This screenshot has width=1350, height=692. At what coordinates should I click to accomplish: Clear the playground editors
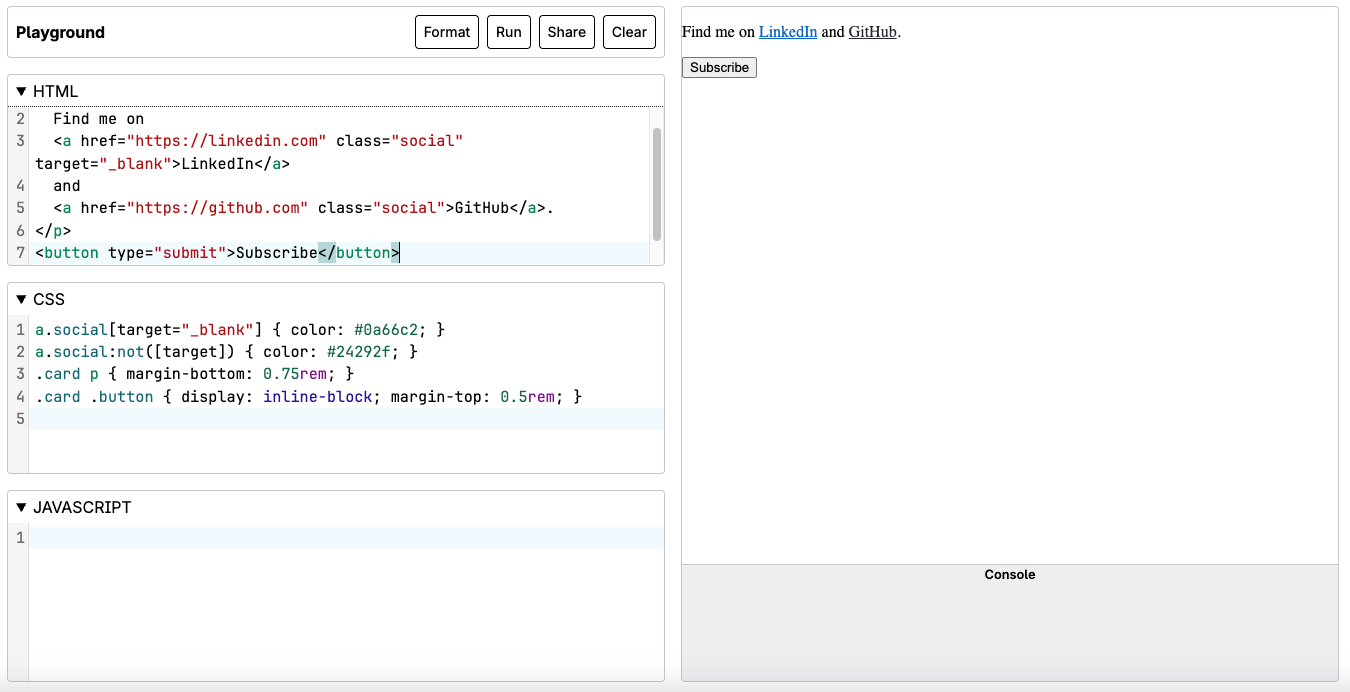629,32
